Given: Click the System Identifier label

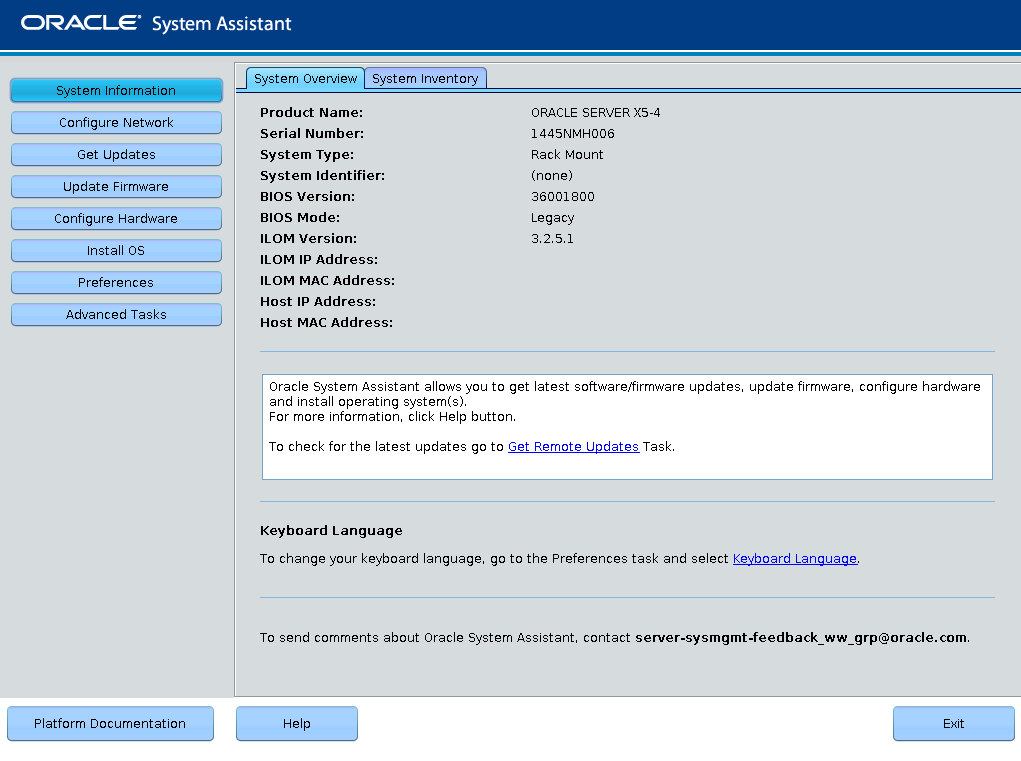Looking at the screenshot, I should click(322, 175).
